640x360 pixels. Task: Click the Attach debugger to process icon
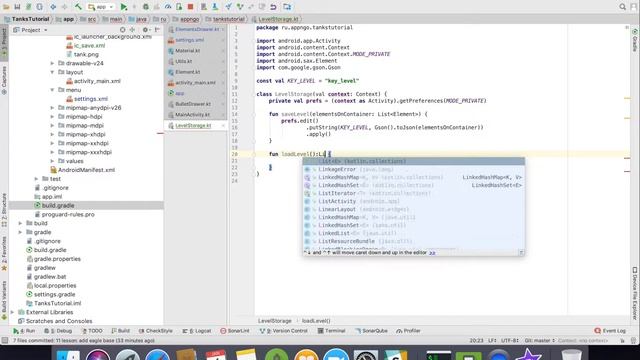[179, 7]
